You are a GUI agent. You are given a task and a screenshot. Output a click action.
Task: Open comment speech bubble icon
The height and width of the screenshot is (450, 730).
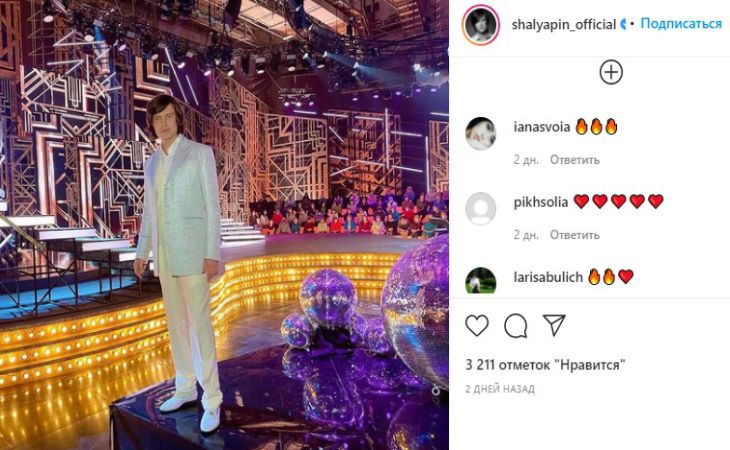(515, 325)
